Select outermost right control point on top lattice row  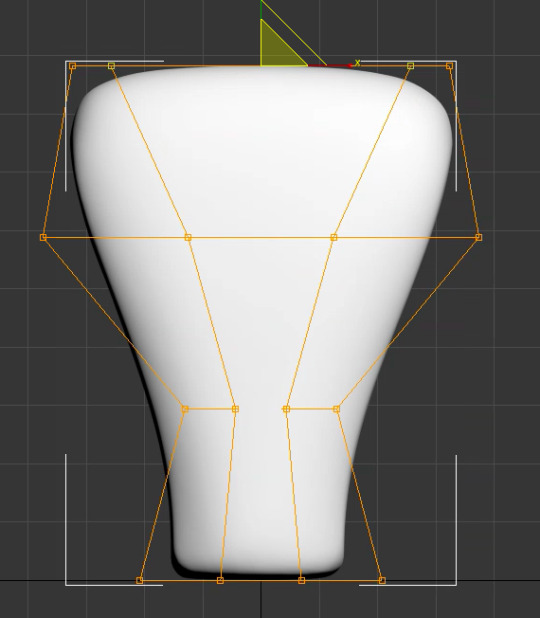point(449,66)
